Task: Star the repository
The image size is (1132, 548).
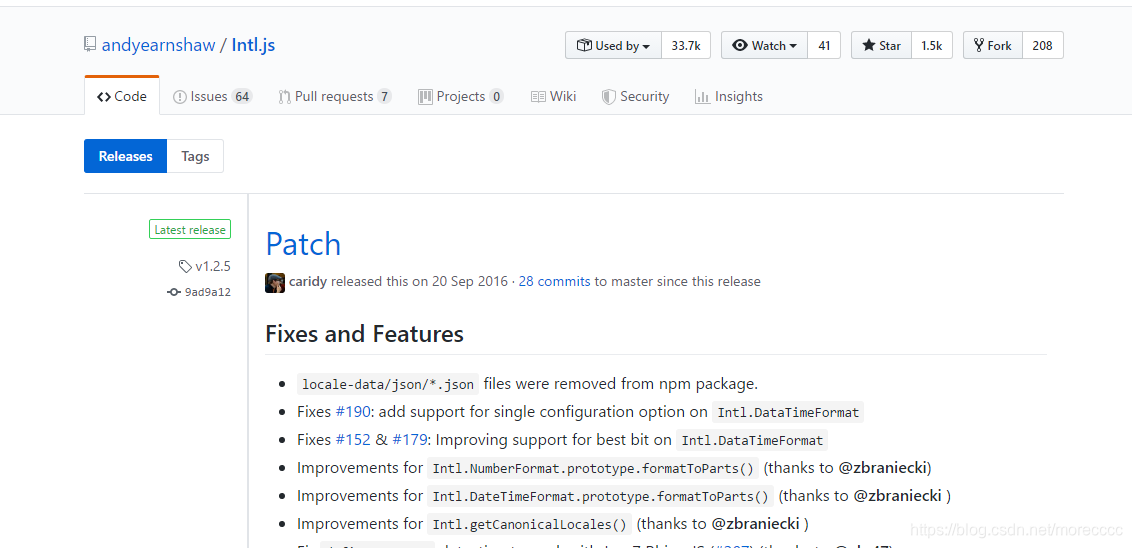Action: click(x=881, y=45)
